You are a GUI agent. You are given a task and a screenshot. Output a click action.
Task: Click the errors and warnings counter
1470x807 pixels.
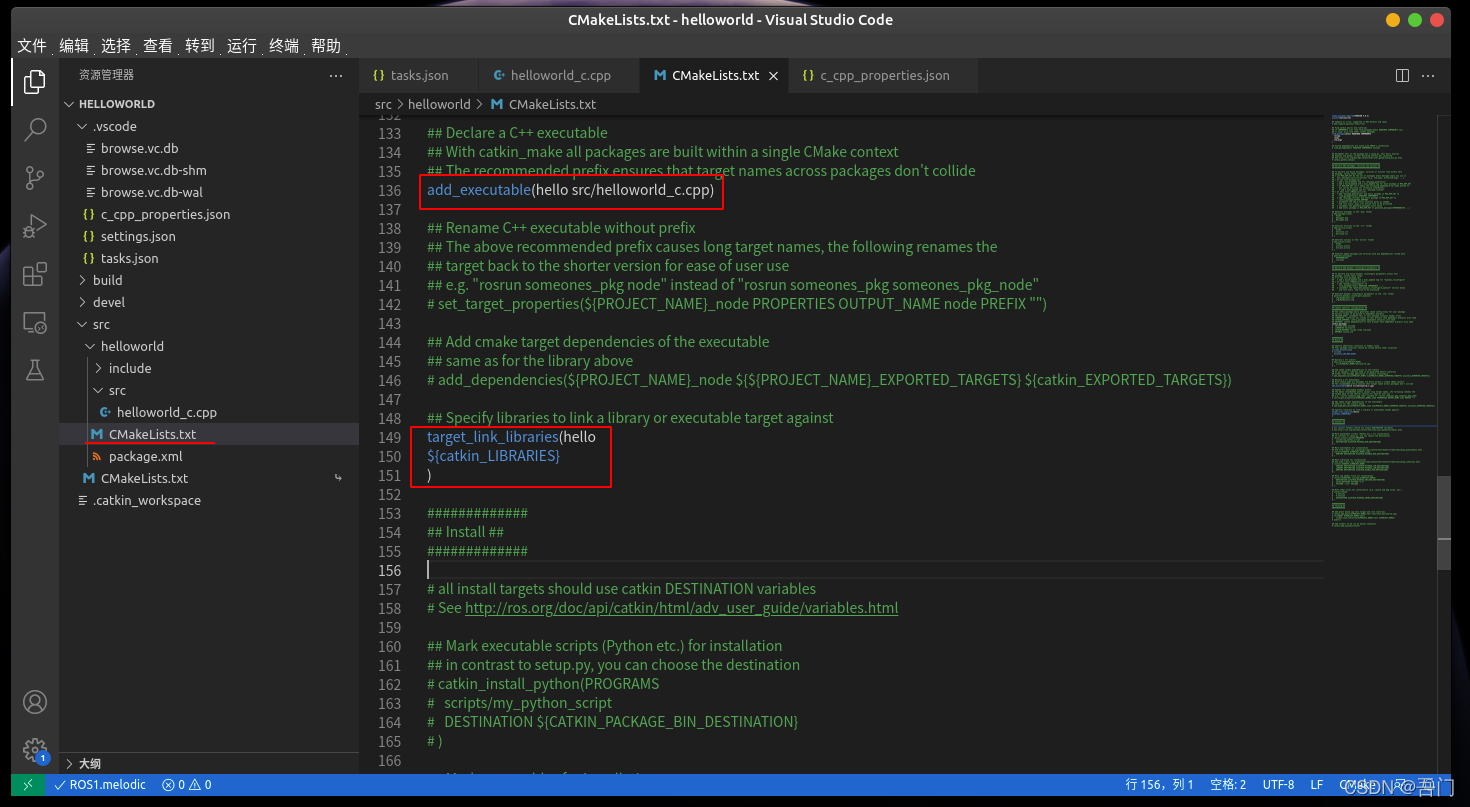(x=186, y=784)
